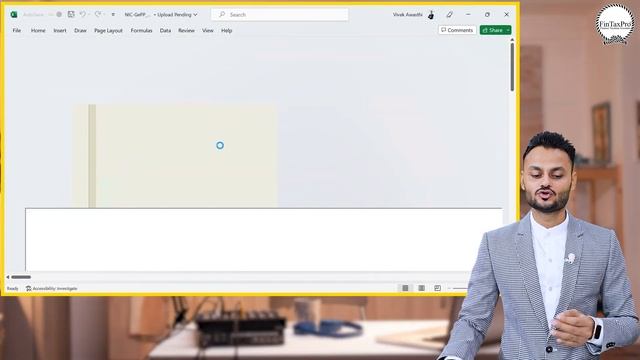Click the NIC-GePP workbook file name
640x360 pixels.
click(x=137, y=14)
